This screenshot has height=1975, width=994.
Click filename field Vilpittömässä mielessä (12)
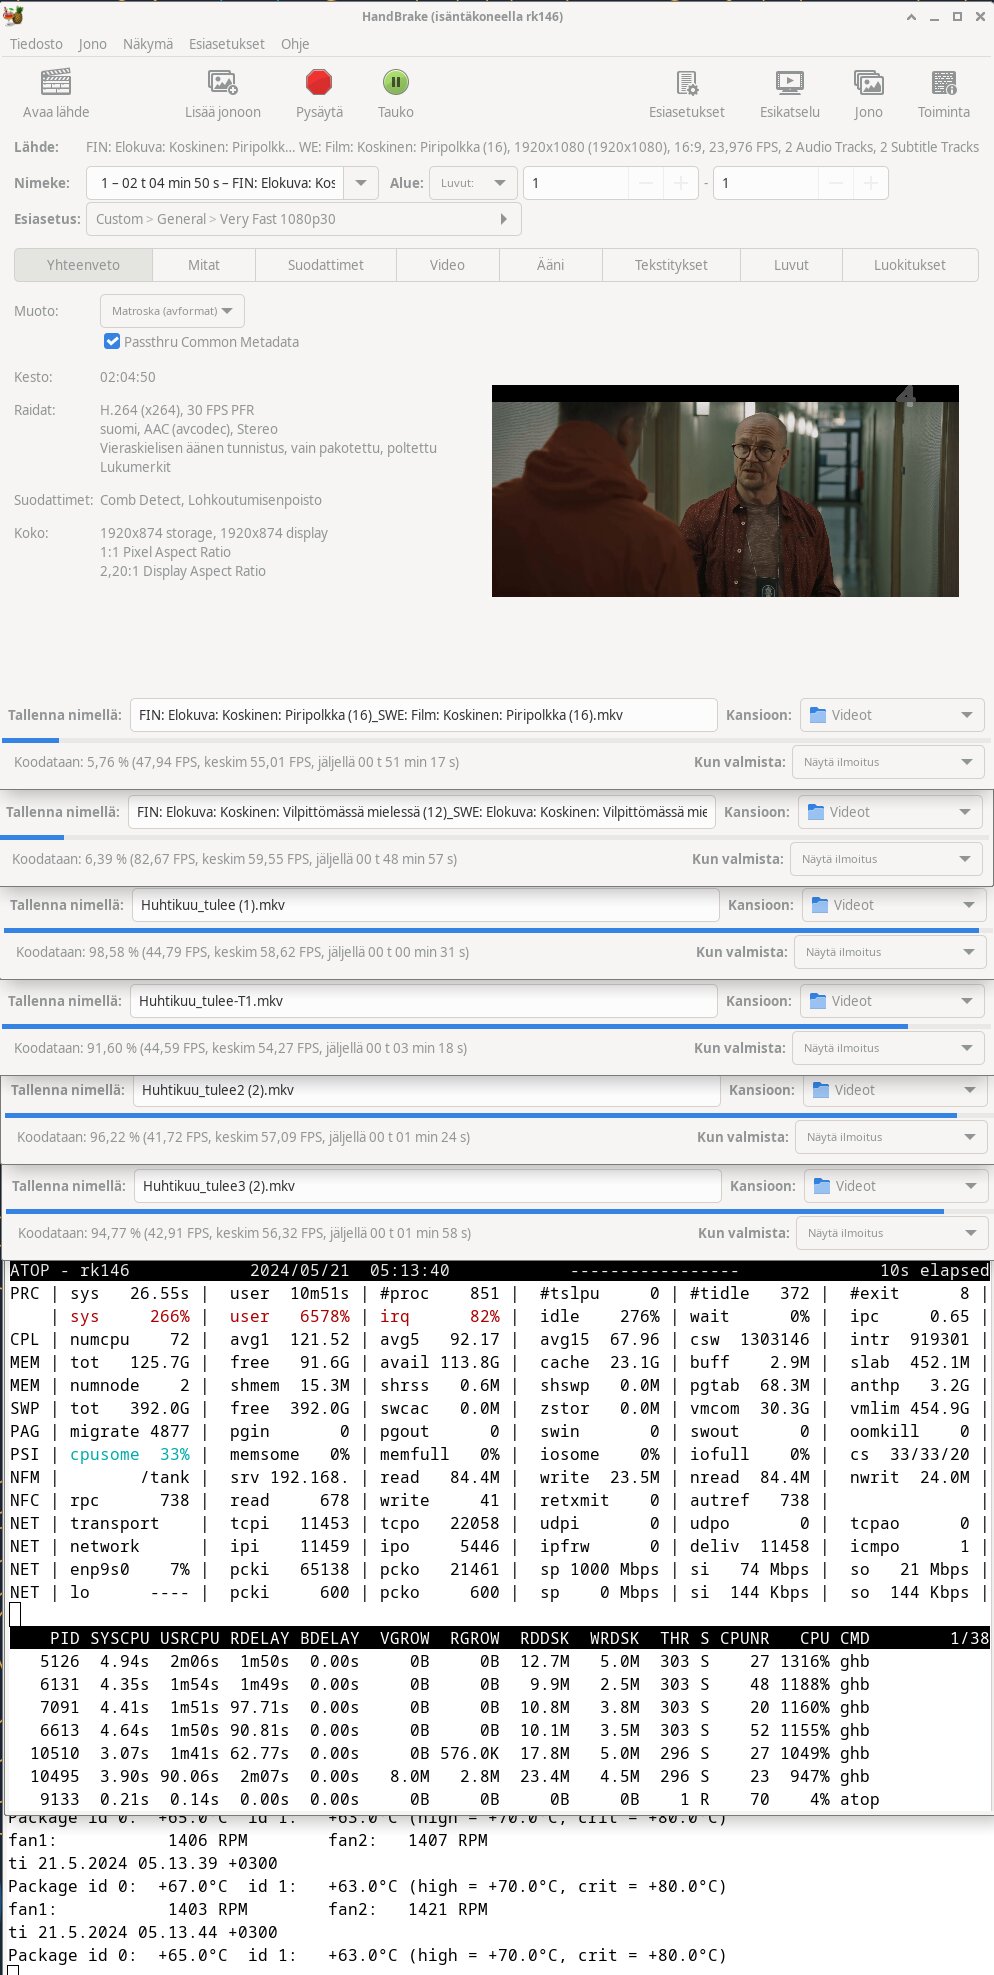(x=422, y=812)
